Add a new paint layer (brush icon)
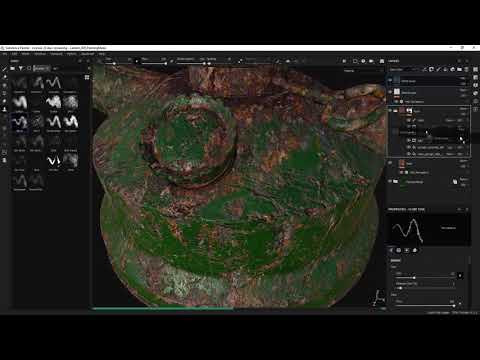 (438, 69)
